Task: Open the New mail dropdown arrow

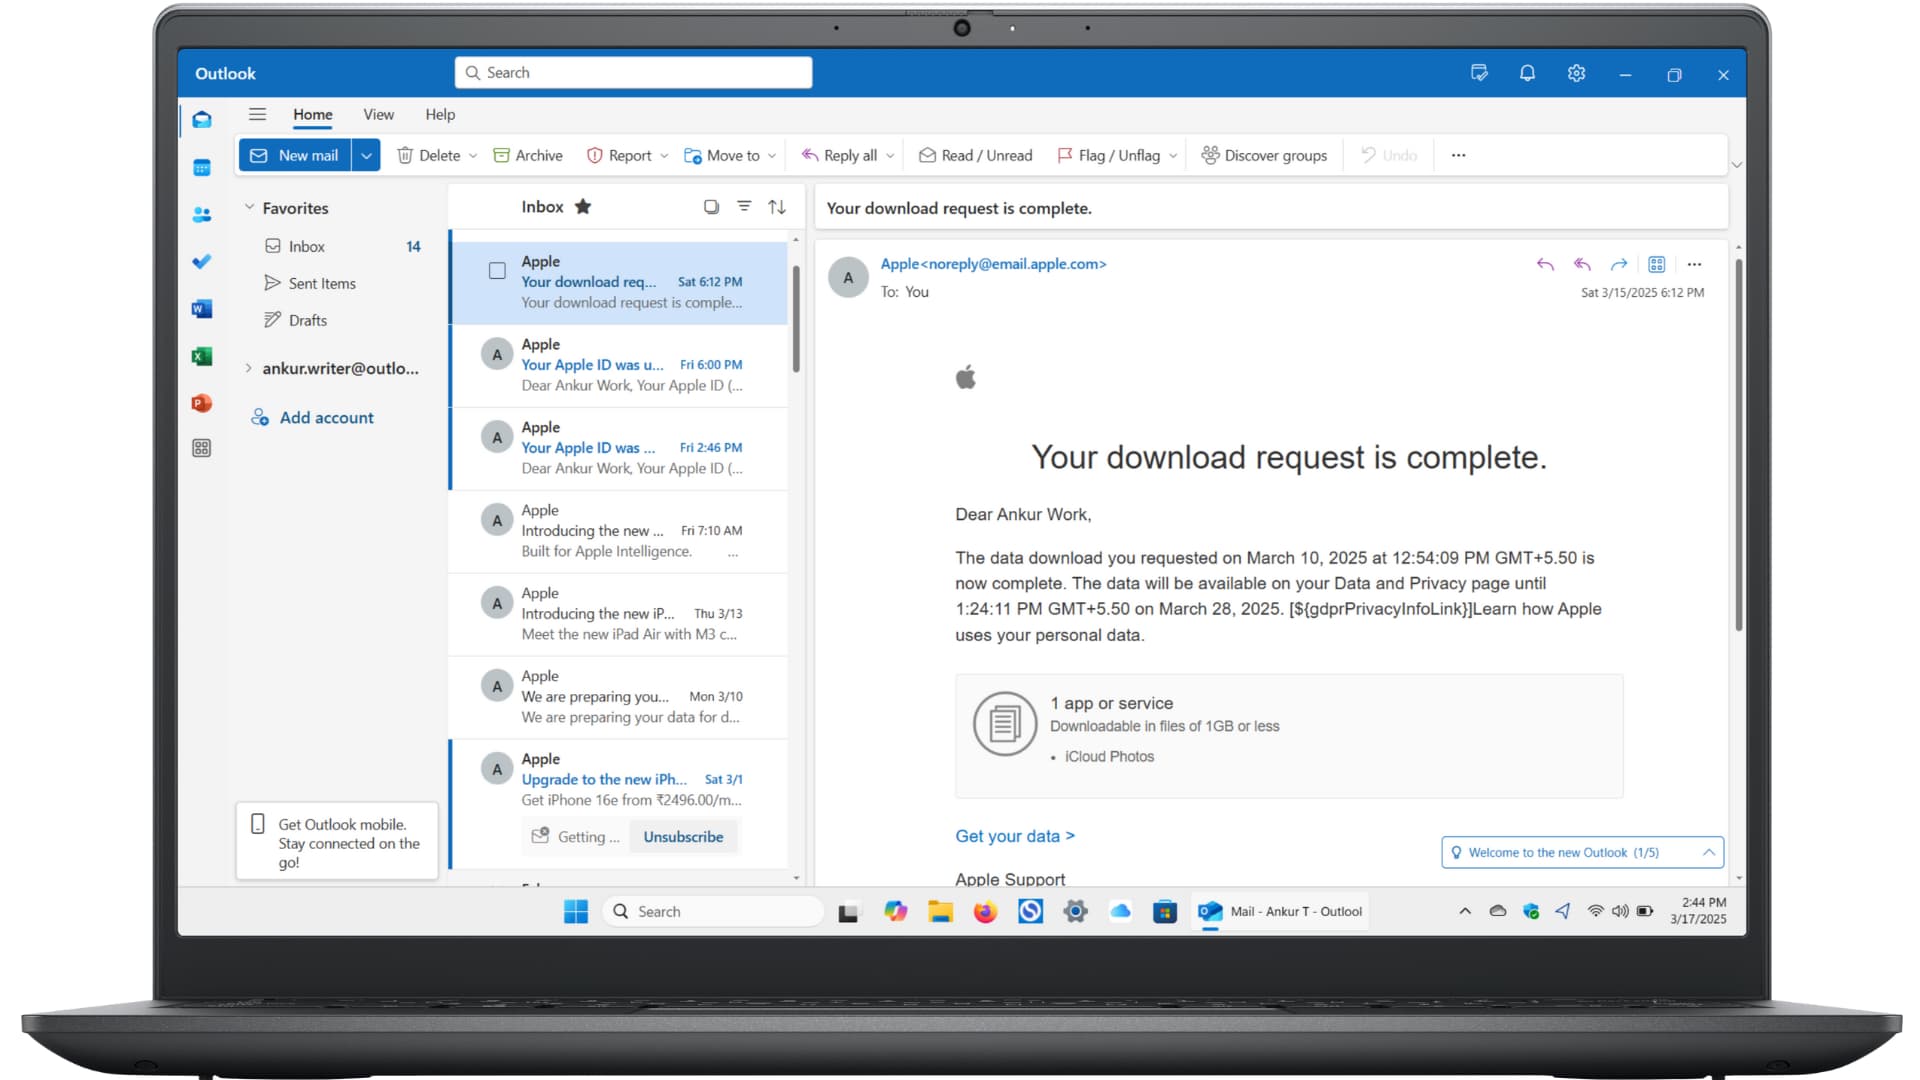Action: tap(366, 155)
